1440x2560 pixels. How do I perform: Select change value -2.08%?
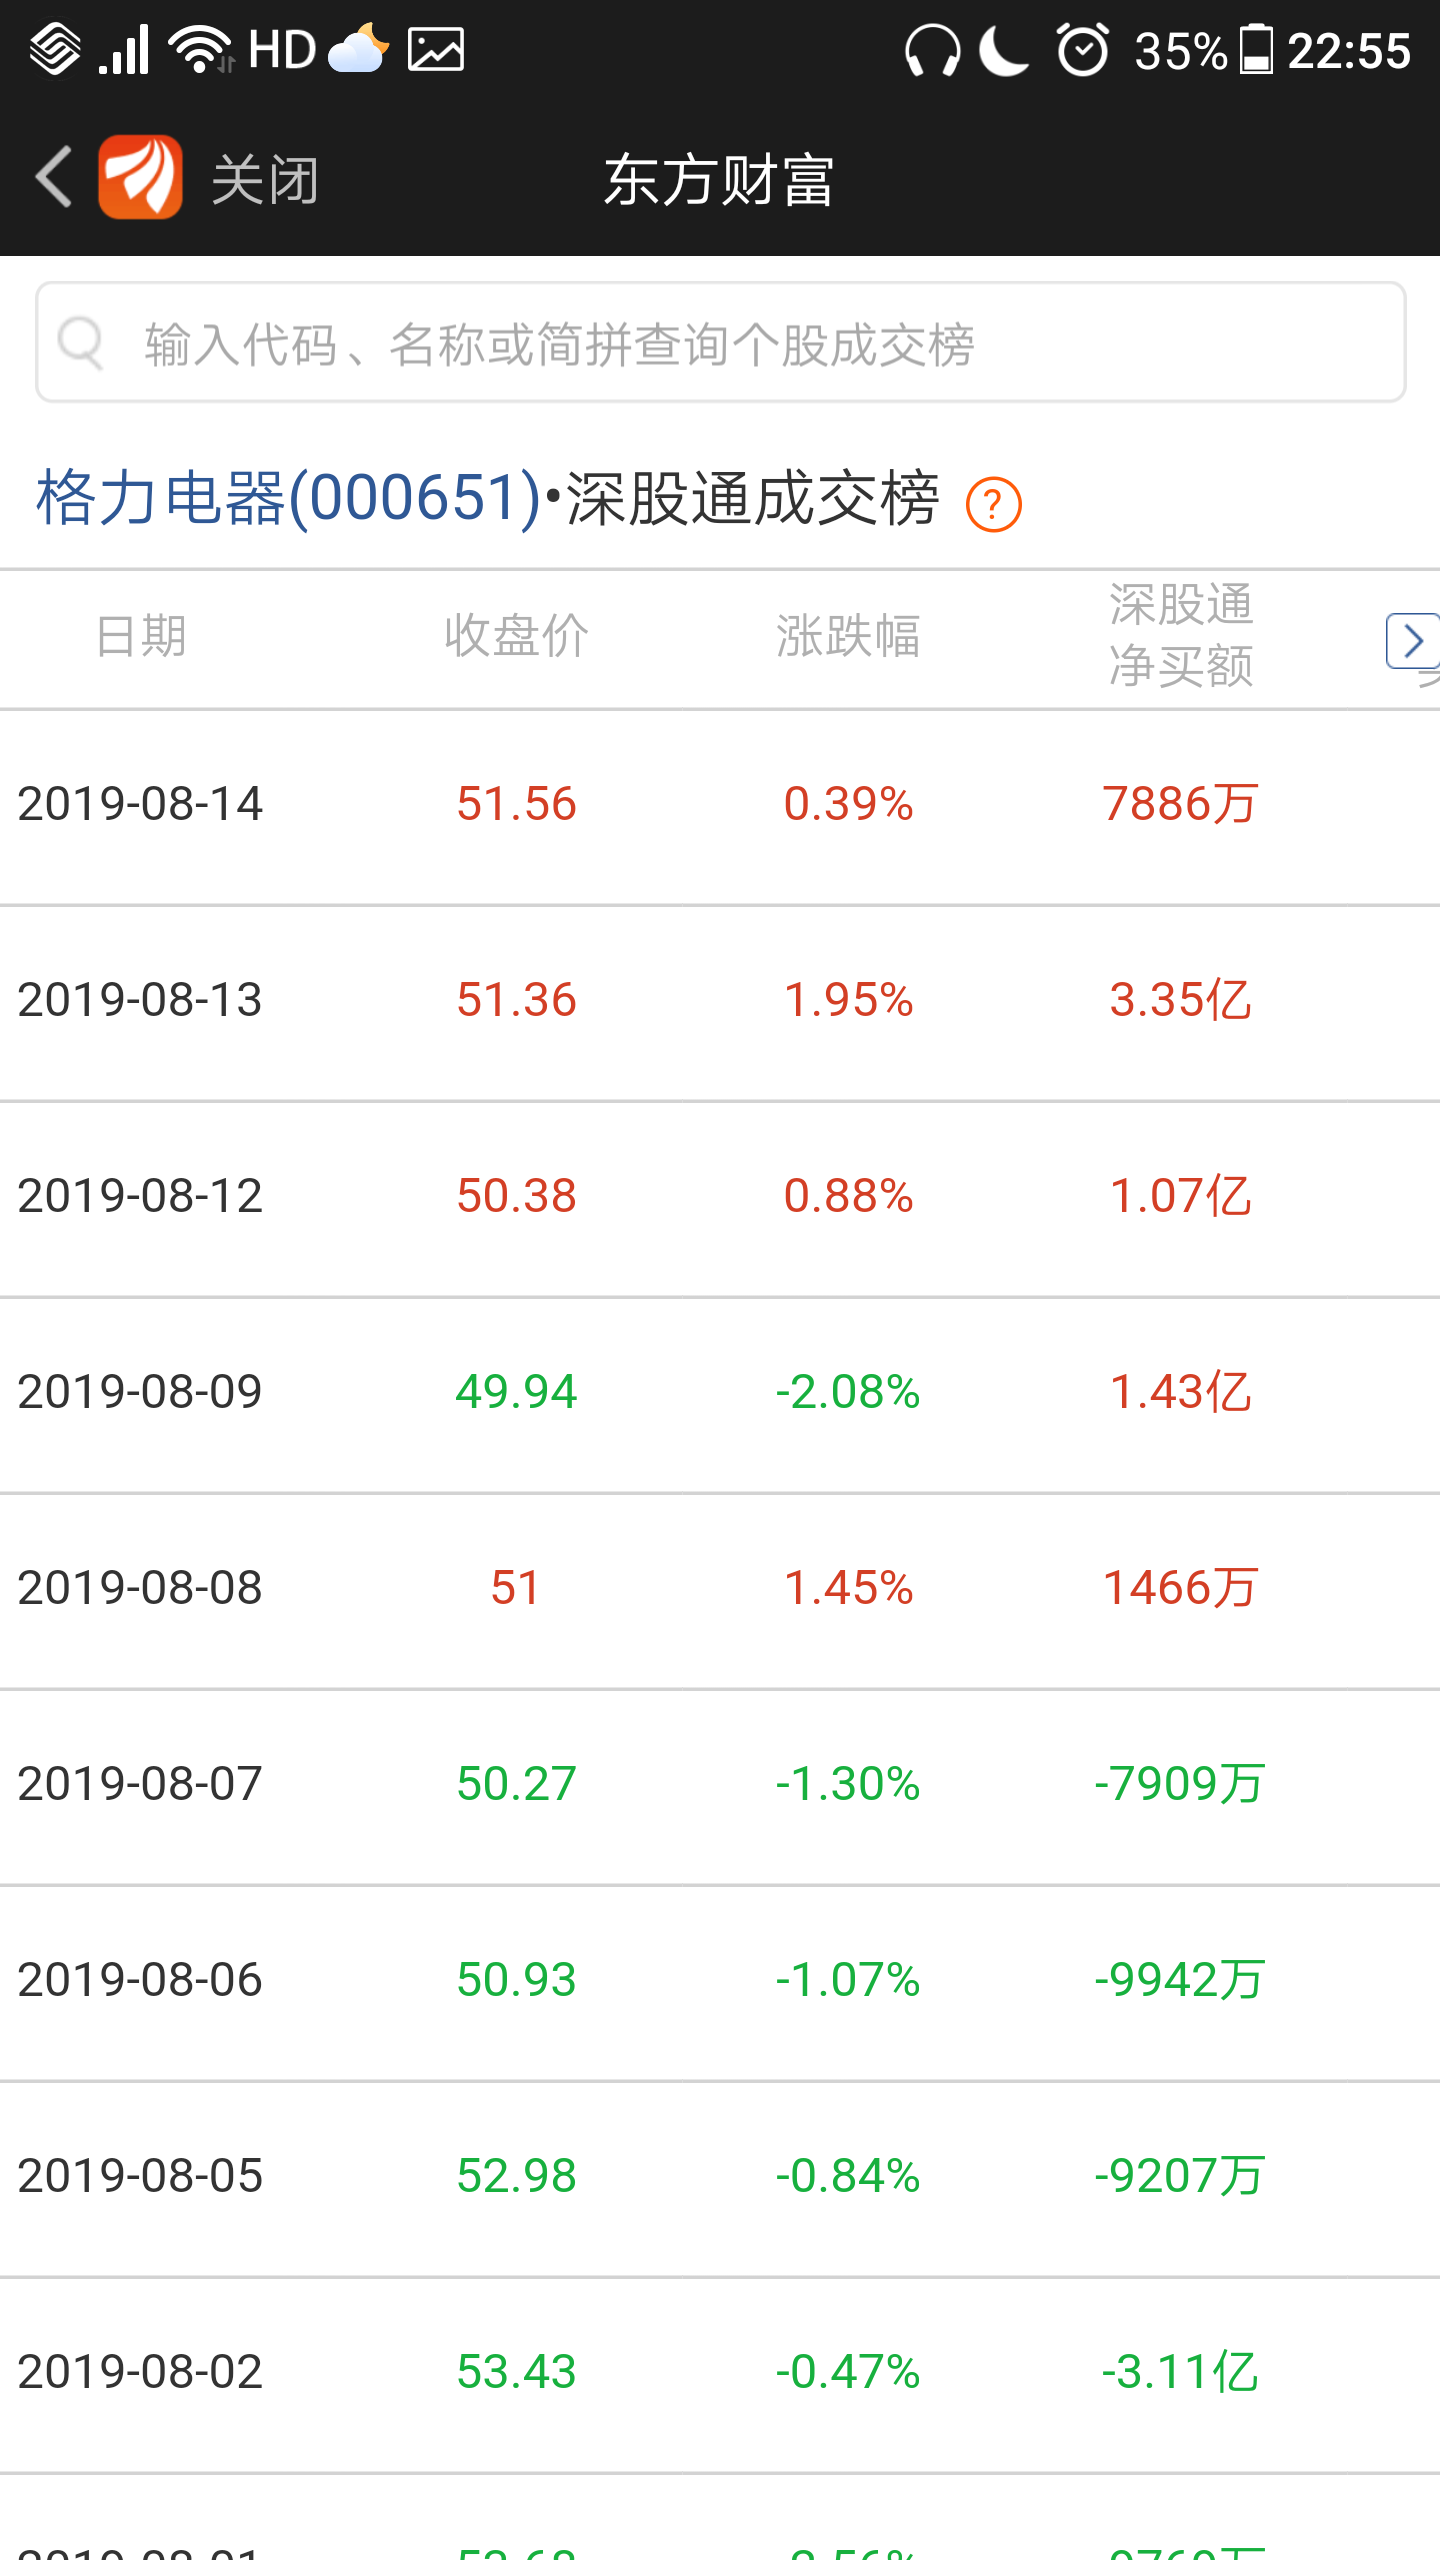point(848,1392)
